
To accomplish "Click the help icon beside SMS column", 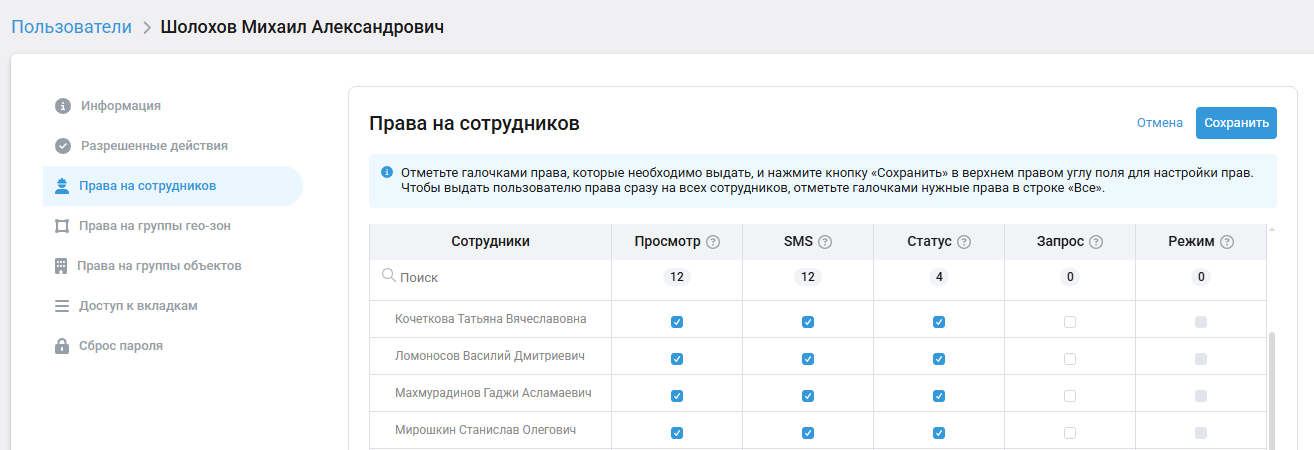I will coord(825,242).
